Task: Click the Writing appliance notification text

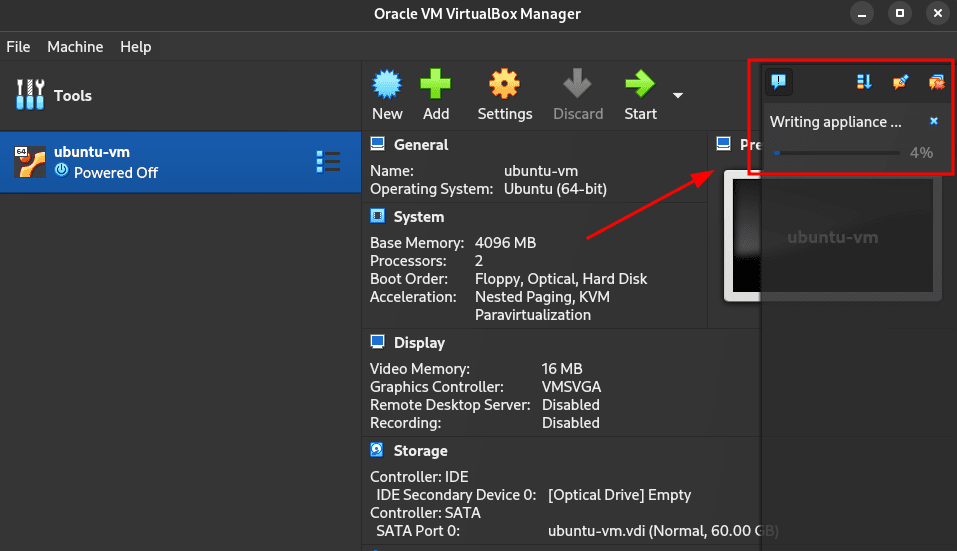Action: point(835,122)
